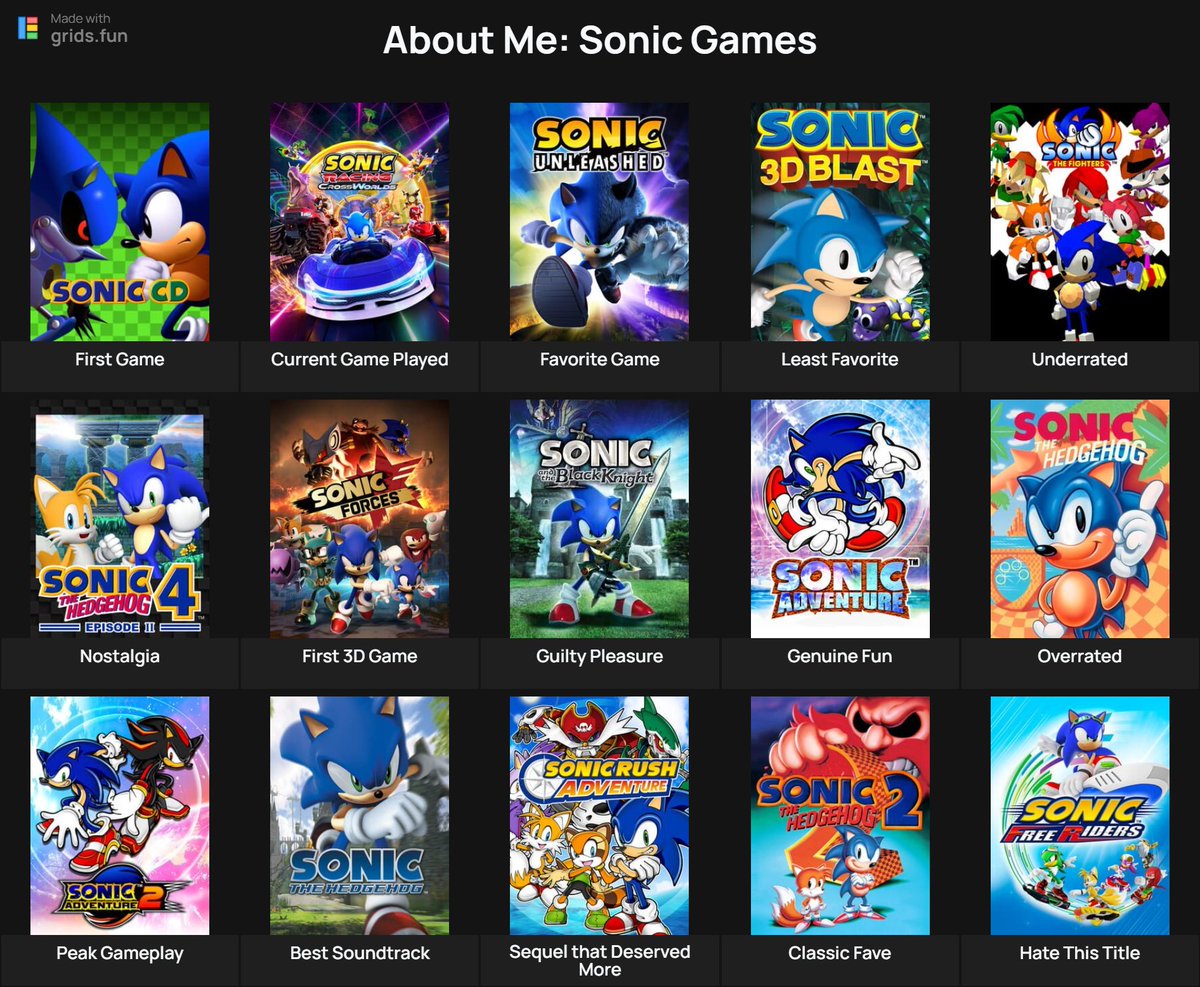Select the Sonic Unleashed cover

coord(600,222)
